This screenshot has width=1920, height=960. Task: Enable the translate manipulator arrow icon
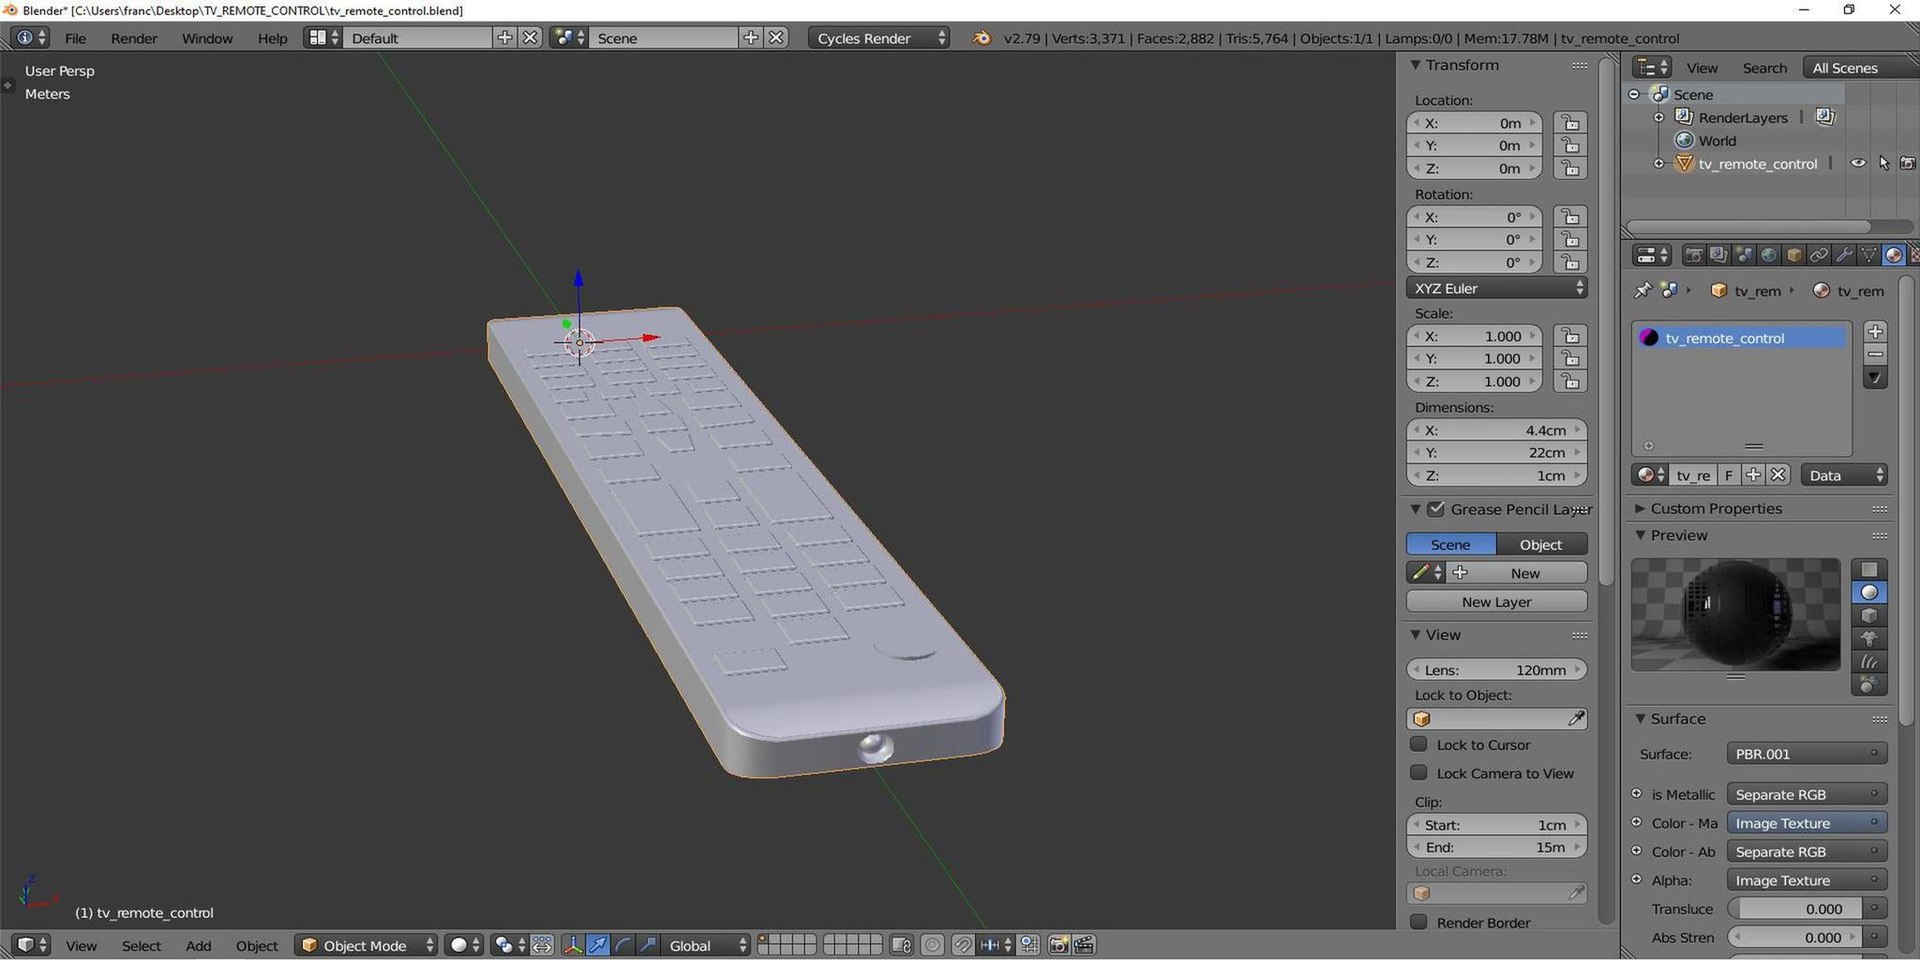[x=598, y=945]
